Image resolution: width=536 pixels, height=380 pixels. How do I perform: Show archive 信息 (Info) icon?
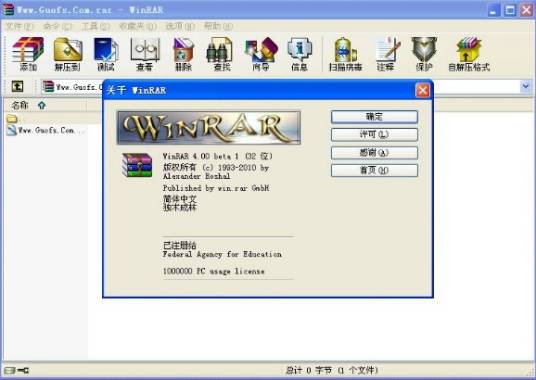pyautogui.click(x=299, y=54)
